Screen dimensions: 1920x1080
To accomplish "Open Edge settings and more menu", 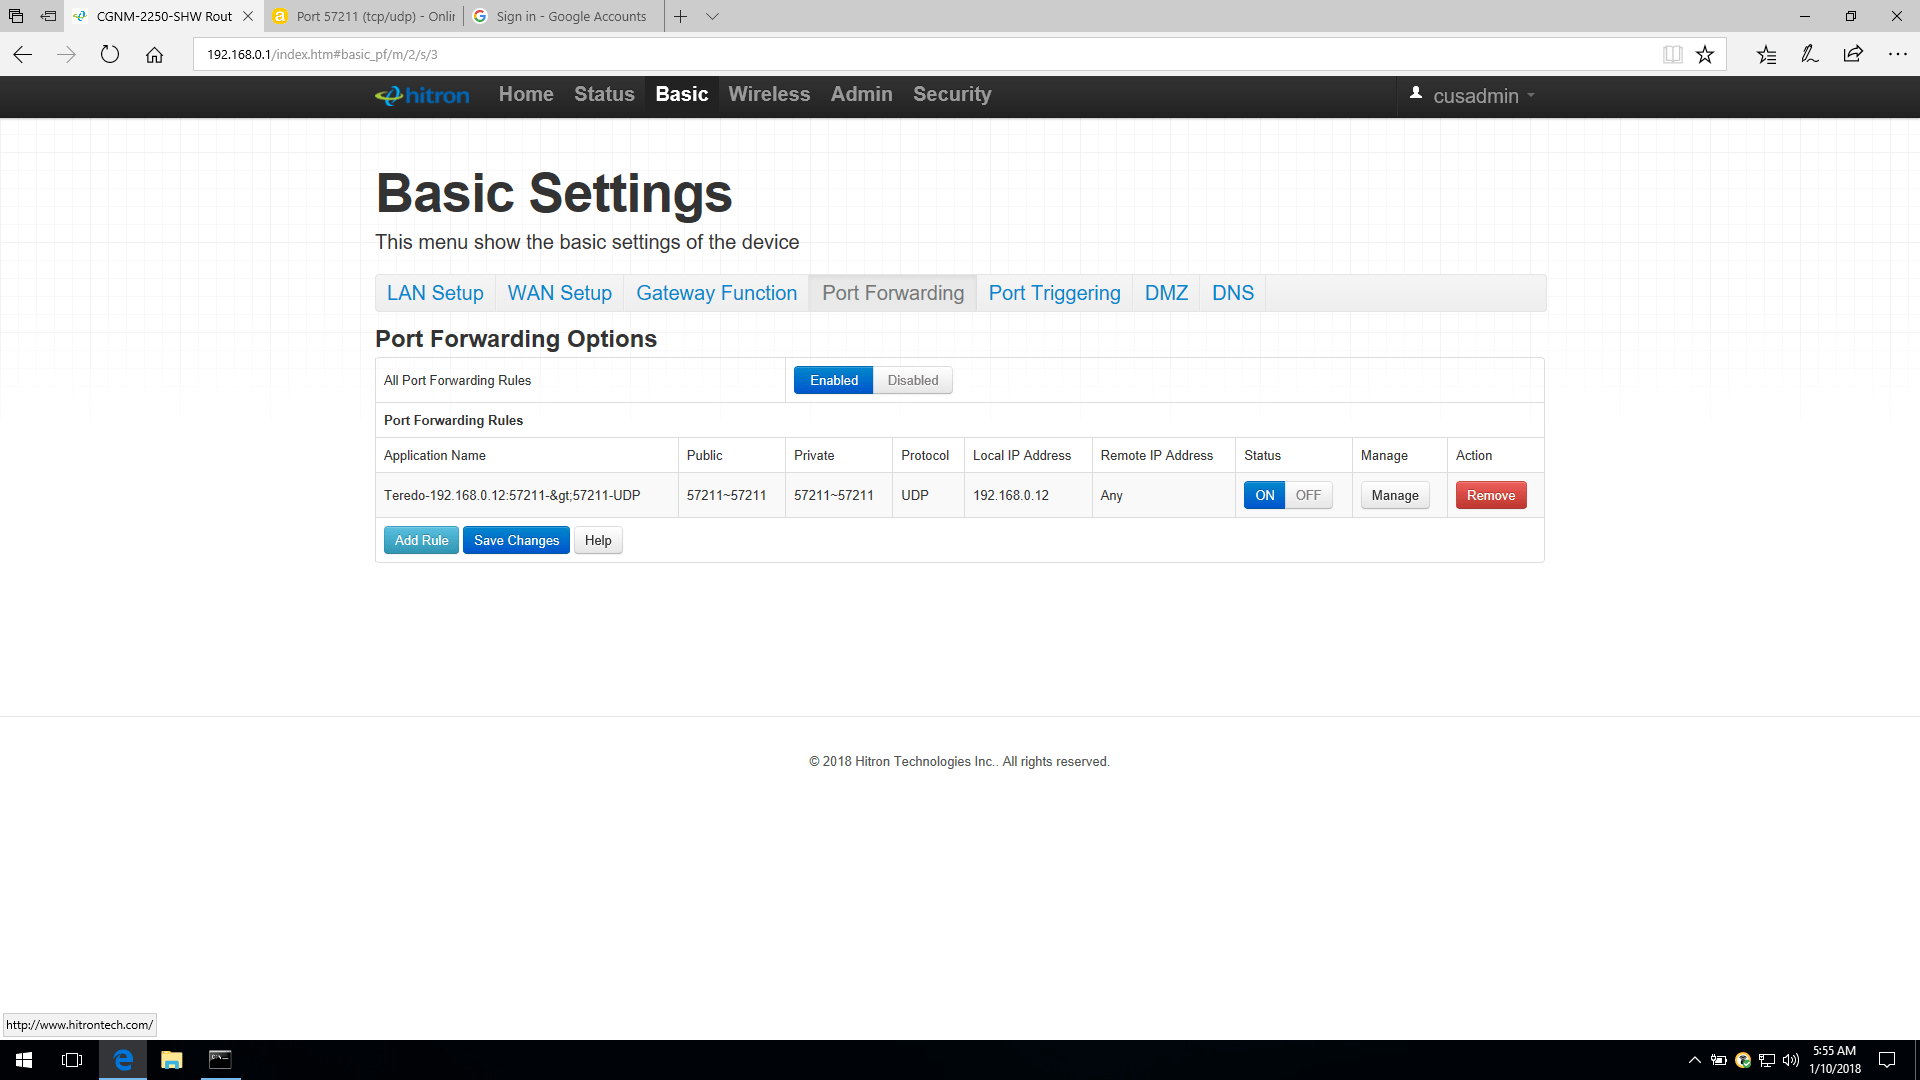I will (x=1897, y=55).
